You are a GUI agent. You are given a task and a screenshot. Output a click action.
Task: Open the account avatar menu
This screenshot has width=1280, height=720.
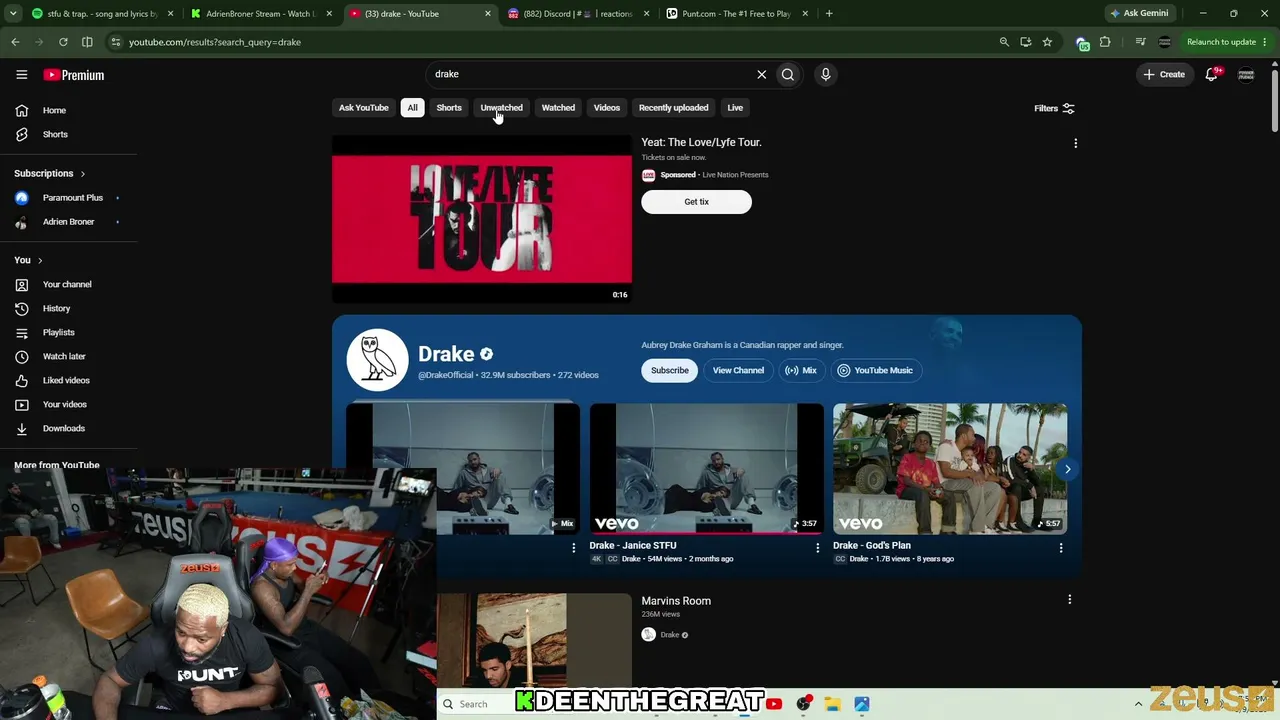click(x=1246, y=75)
